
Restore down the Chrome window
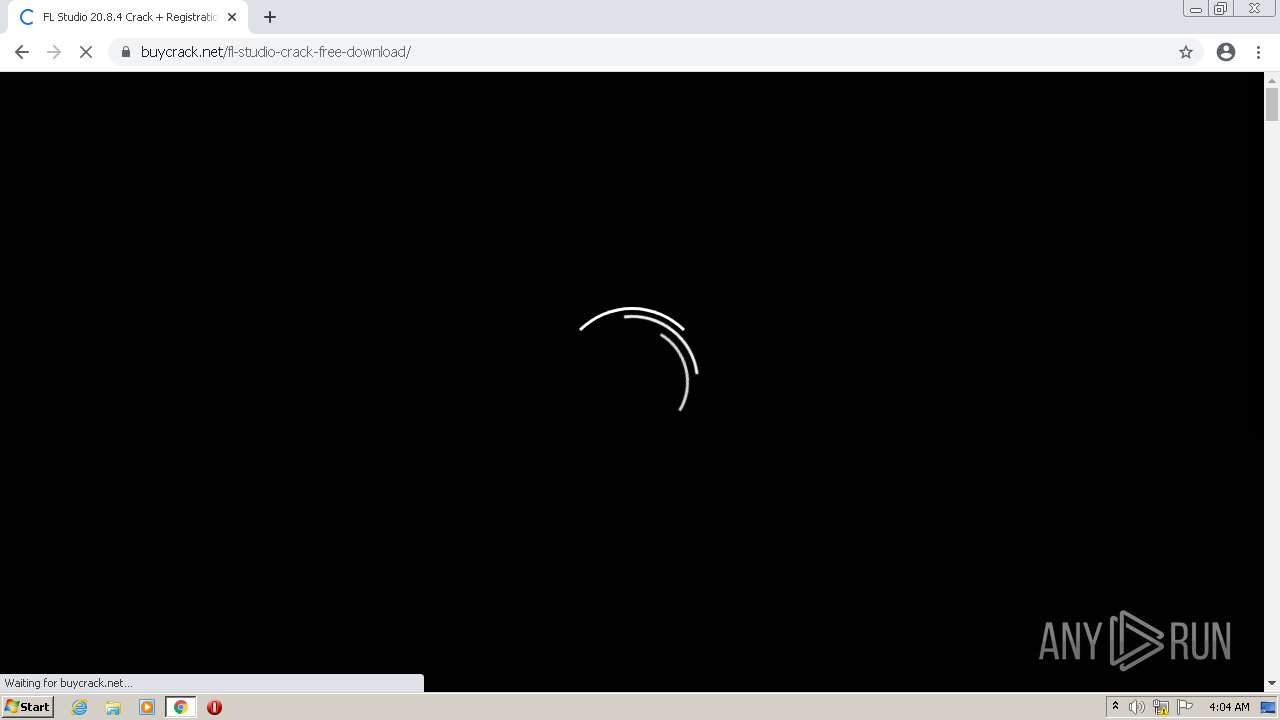tap(1221, 9)
